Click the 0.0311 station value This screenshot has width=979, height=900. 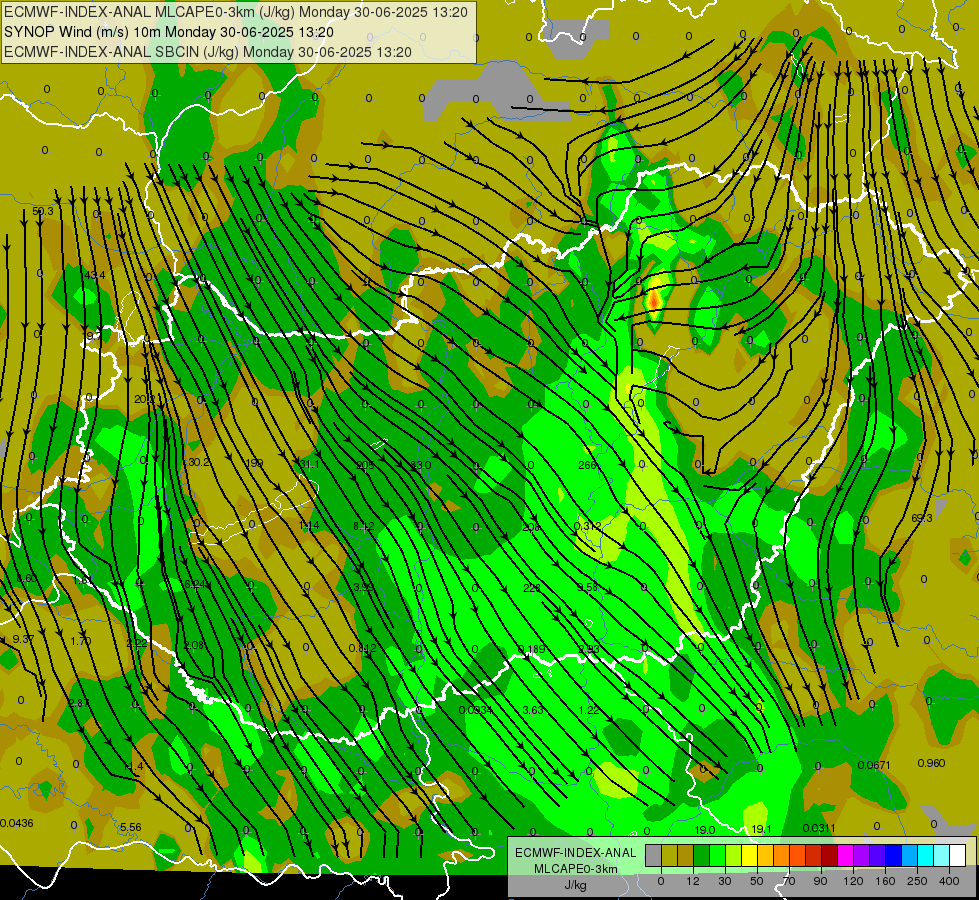819,828
